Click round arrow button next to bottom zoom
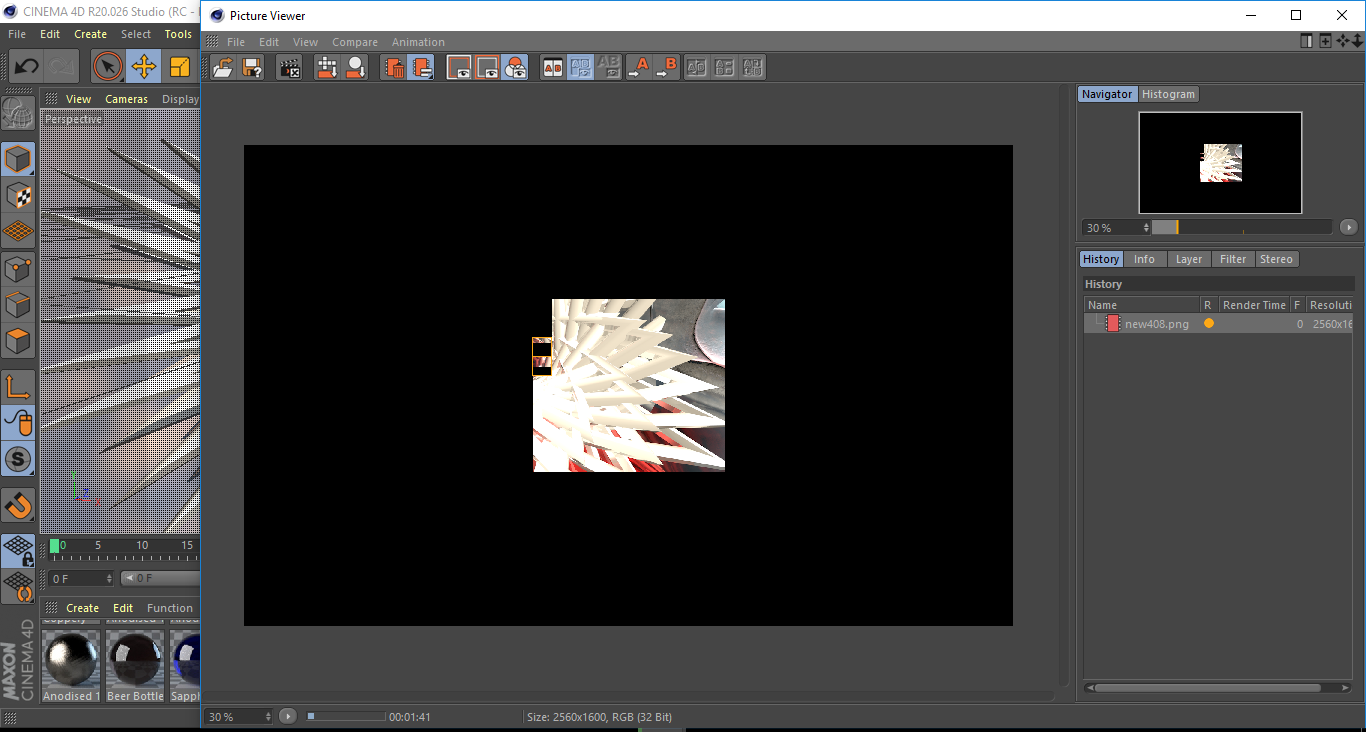The image size is (1366, 732). 288,716
